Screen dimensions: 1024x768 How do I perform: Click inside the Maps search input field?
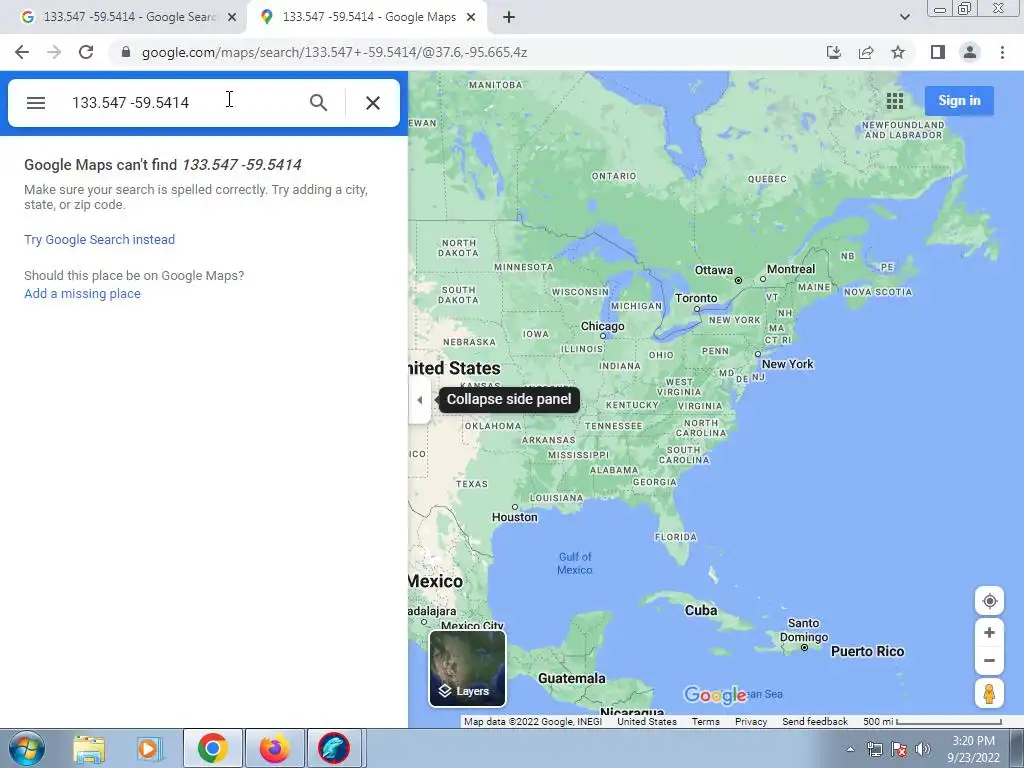183,103
